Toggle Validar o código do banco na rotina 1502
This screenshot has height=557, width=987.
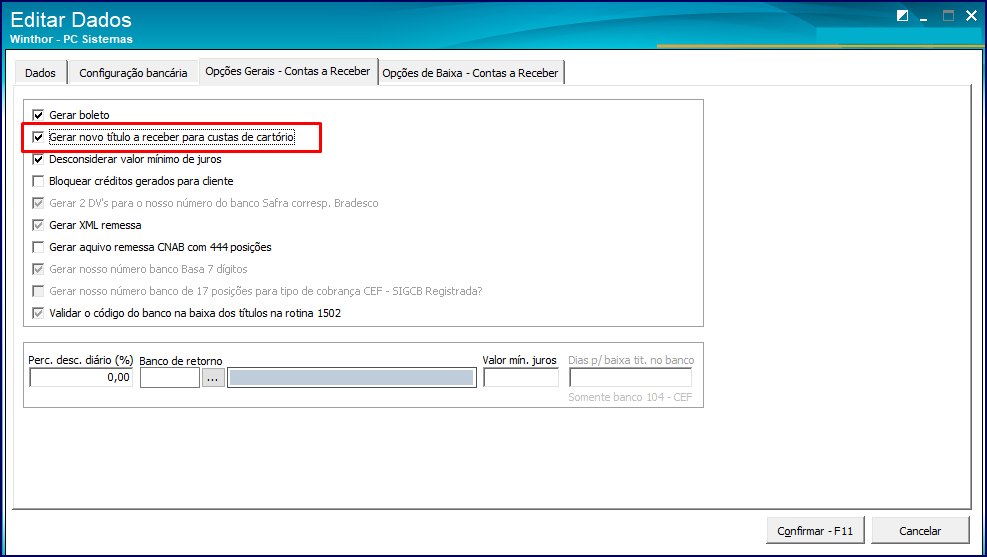[38, 313]
